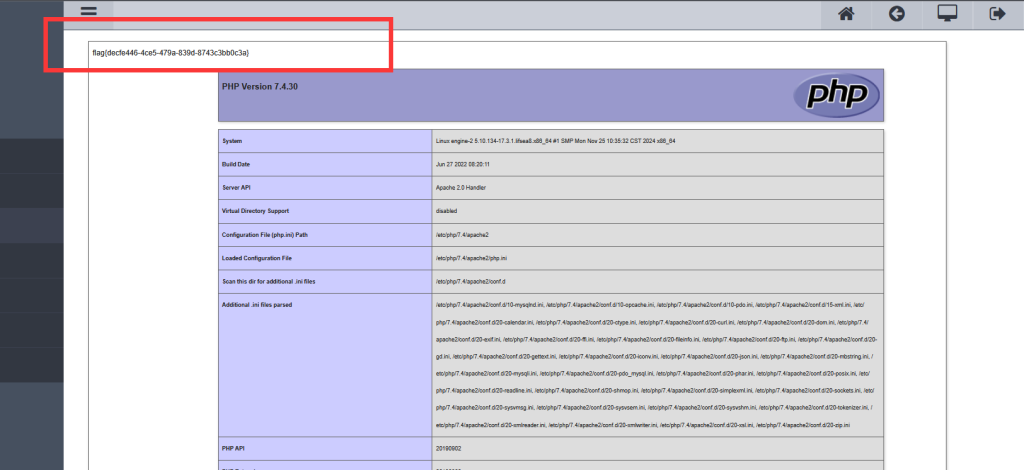Select the '/etc/php/7.4/apache2/php.ini' value
This screenshot has width=1024, height=470.
[x=471, y=258]
